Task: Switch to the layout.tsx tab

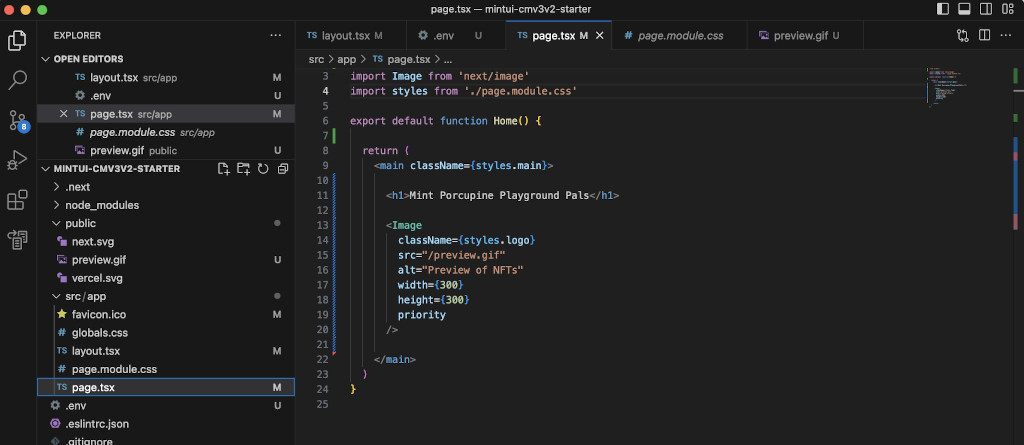Action: coord(351,35)
